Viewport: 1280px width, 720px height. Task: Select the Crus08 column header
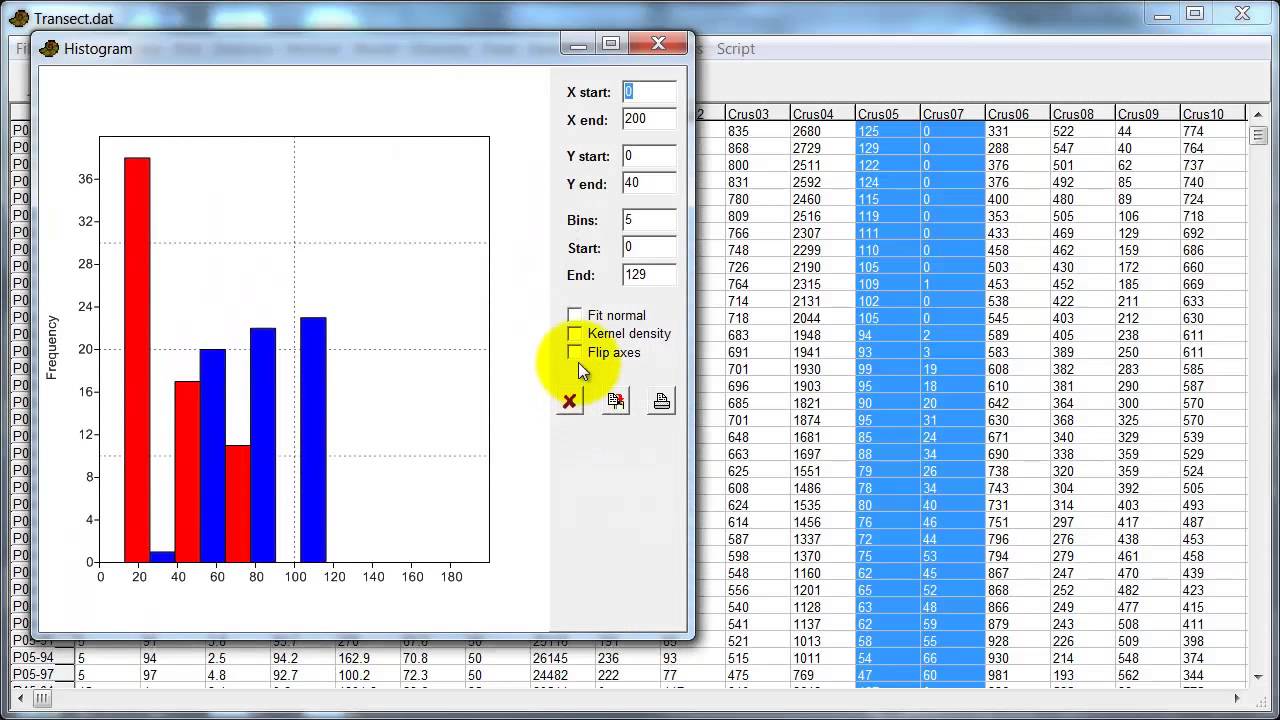coord(1083,114)
